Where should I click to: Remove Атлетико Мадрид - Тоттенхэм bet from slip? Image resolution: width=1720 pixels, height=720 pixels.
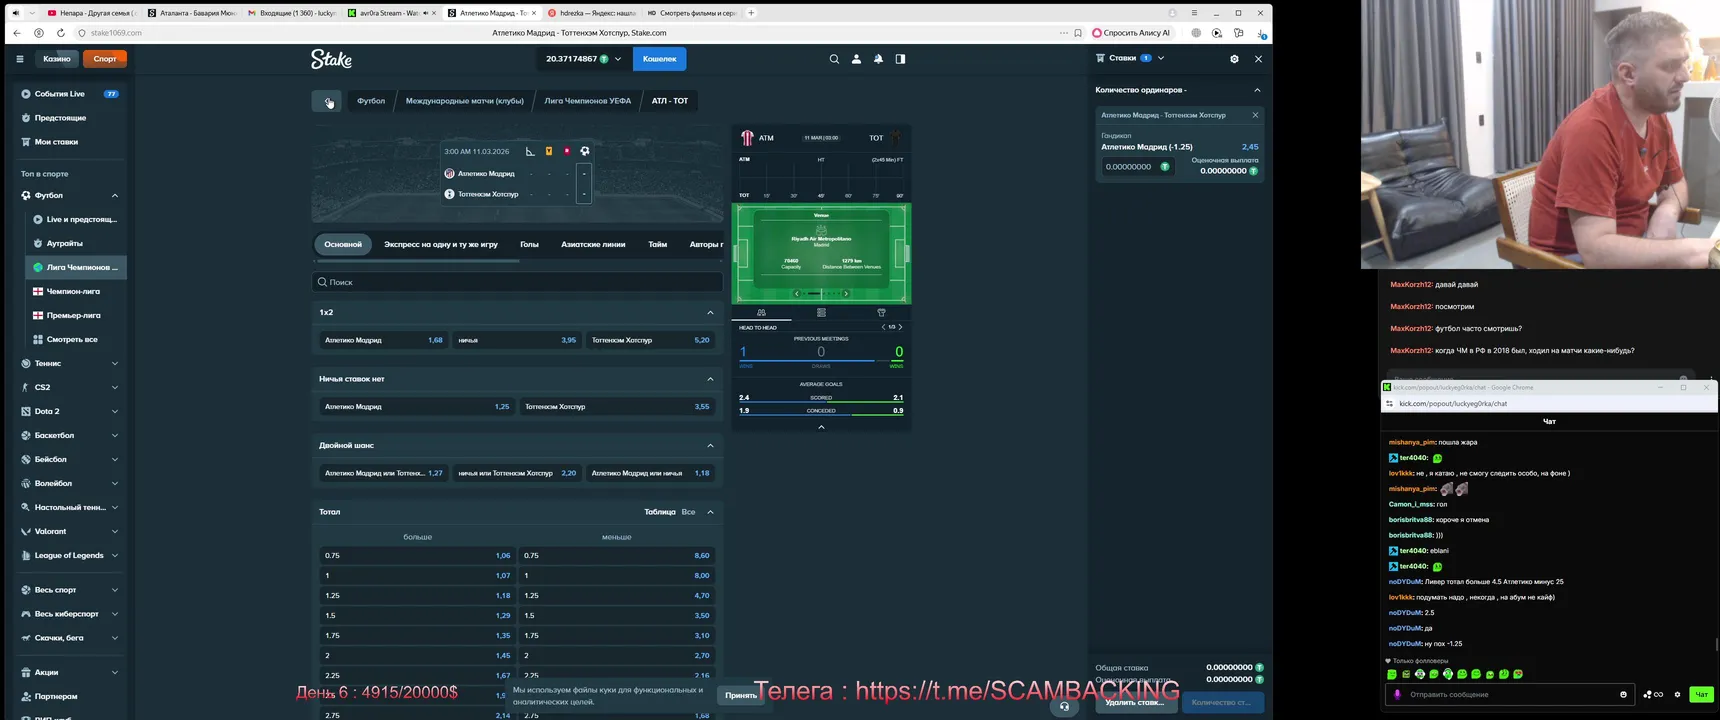(1255, 115)
